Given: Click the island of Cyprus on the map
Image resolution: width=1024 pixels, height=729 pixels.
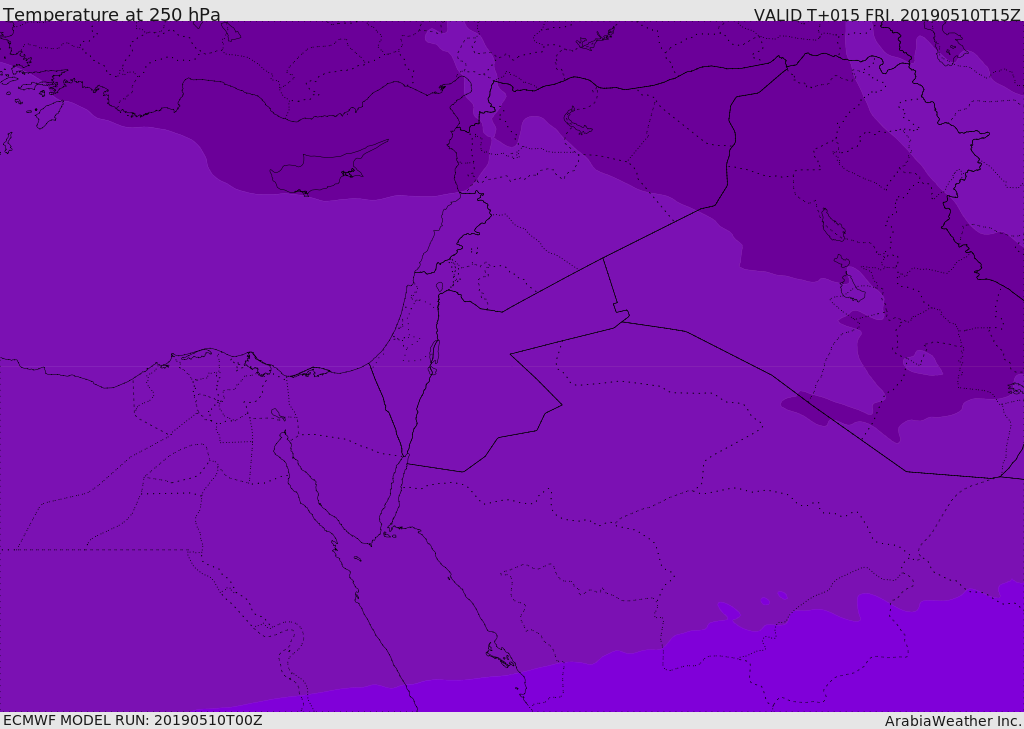Looking at the screenshot, I should click(328, 168).
